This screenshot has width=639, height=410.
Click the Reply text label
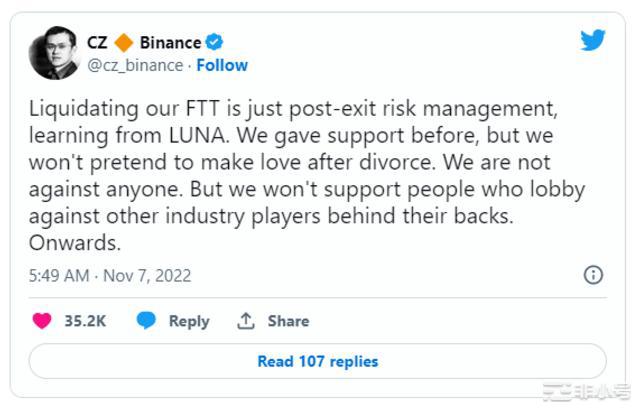188,321
